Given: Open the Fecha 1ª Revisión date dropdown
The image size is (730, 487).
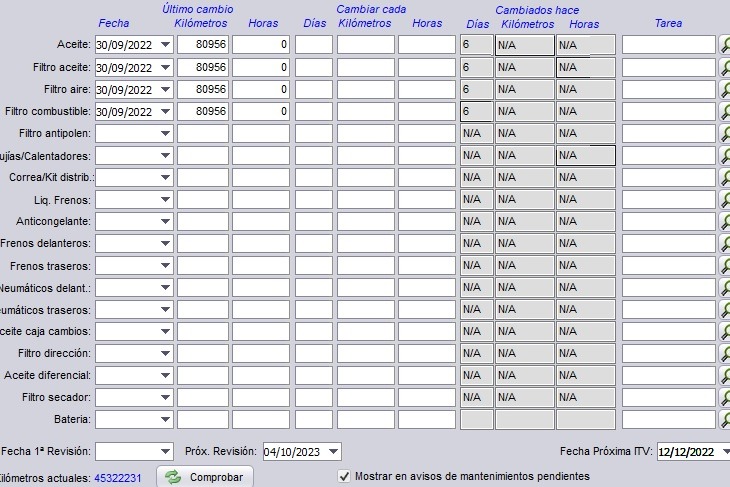Looking at the screenshot, I should (x=165, y=452).
